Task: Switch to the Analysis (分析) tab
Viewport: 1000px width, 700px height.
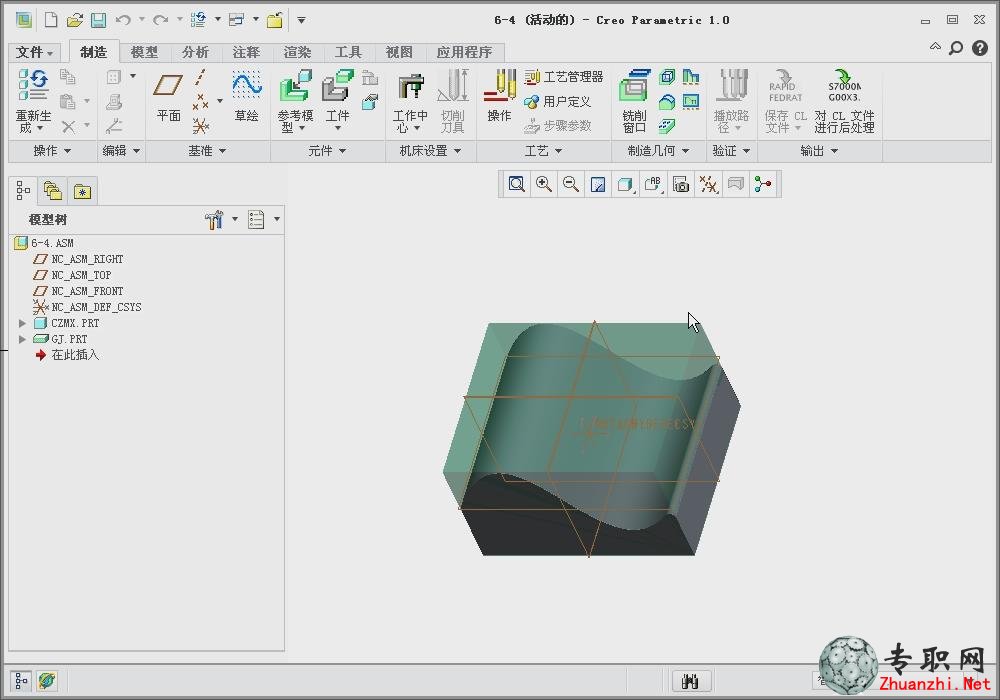Action: (195, 52)
